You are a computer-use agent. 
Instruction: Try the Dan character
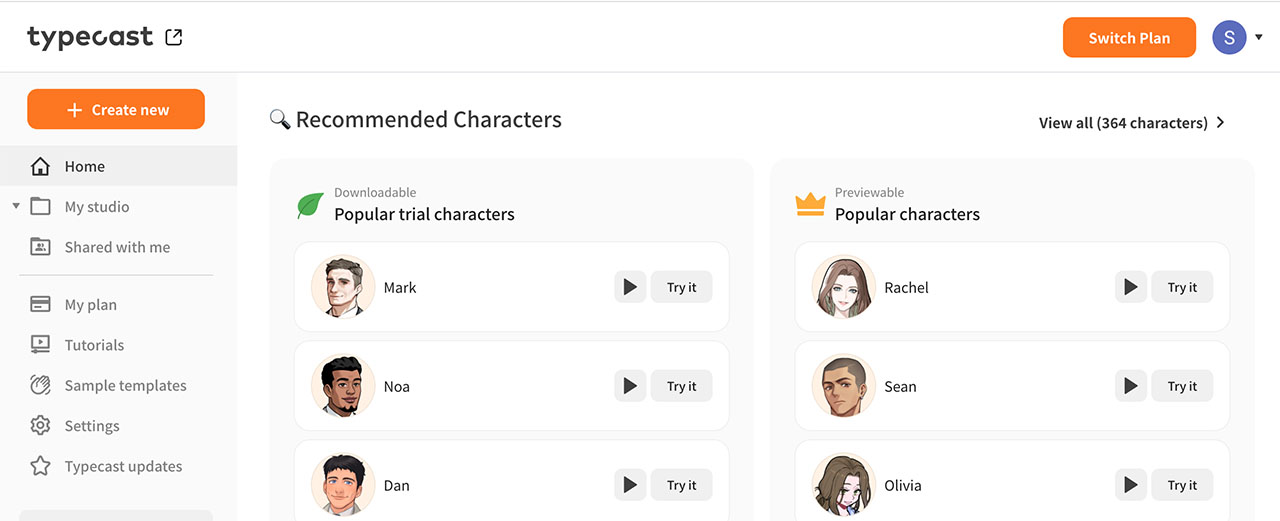point(682,485)
